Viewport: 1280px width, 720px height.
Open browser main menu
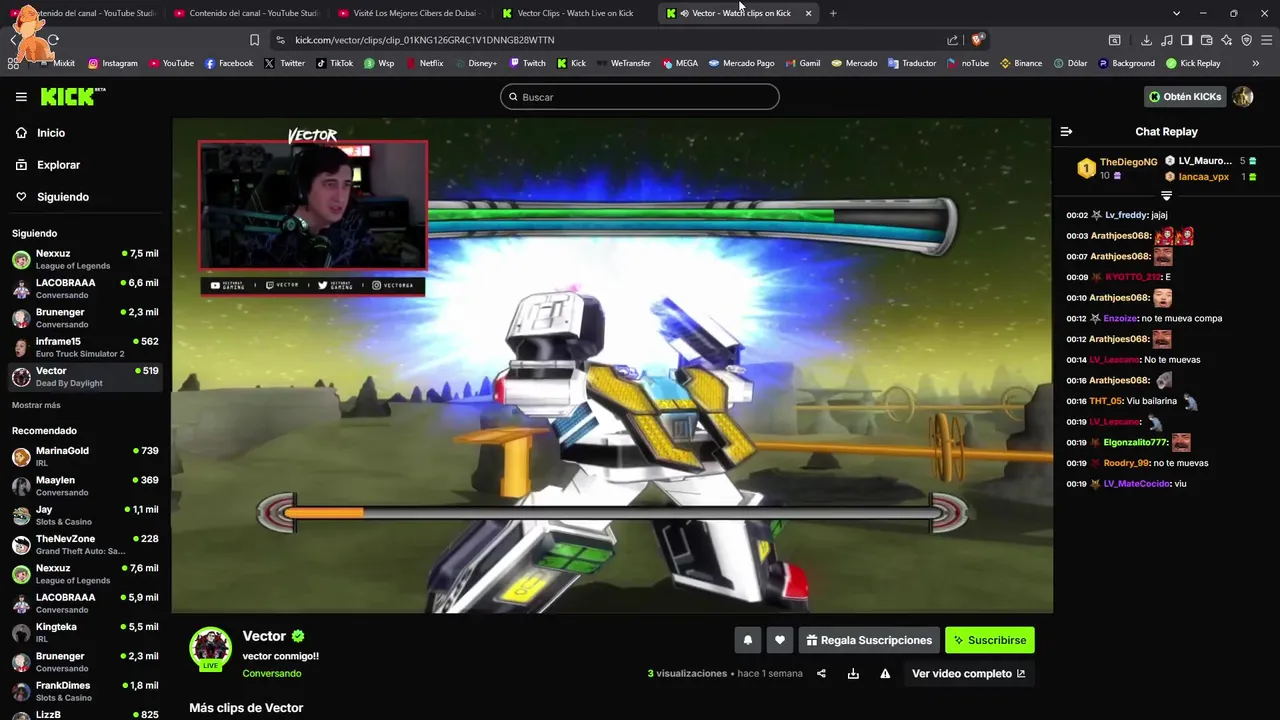coord(1267,40)
